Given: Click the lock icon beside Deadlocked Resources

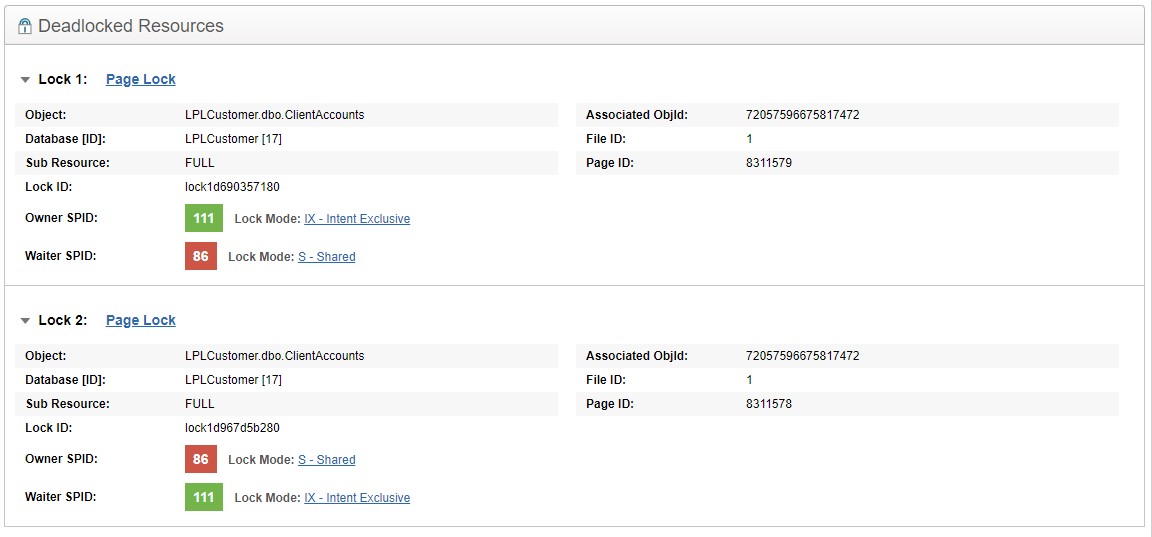Looking at the screenshot, I should (25, 27).
